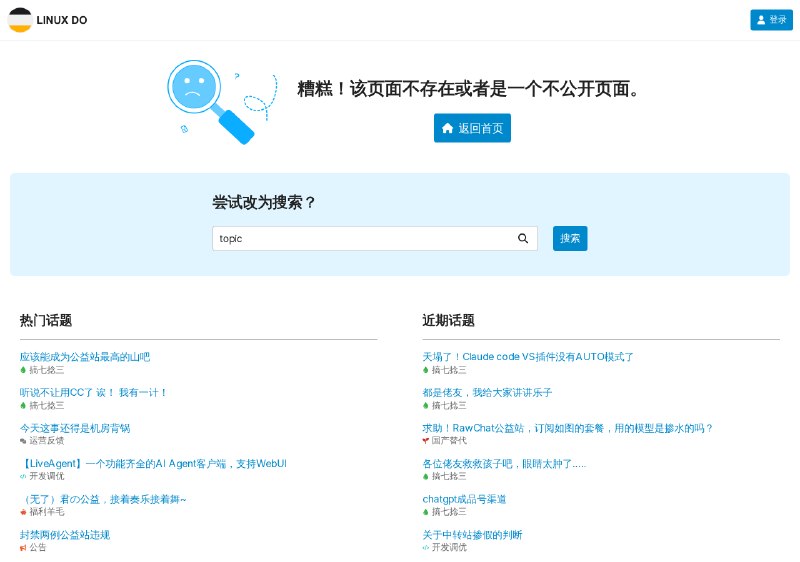Click 公告 category label
This screenshot has height=562, width=800.
click(37, 547)
